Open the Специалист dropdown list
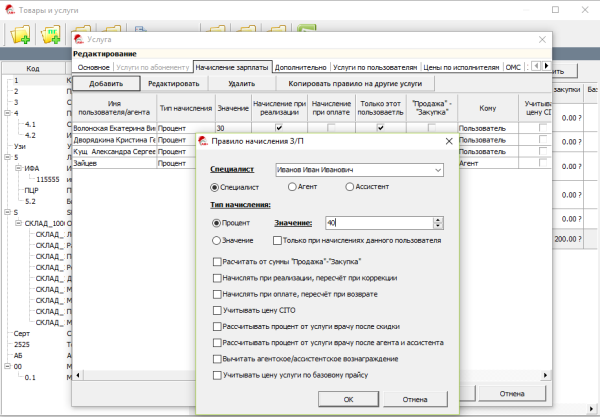 438,170
